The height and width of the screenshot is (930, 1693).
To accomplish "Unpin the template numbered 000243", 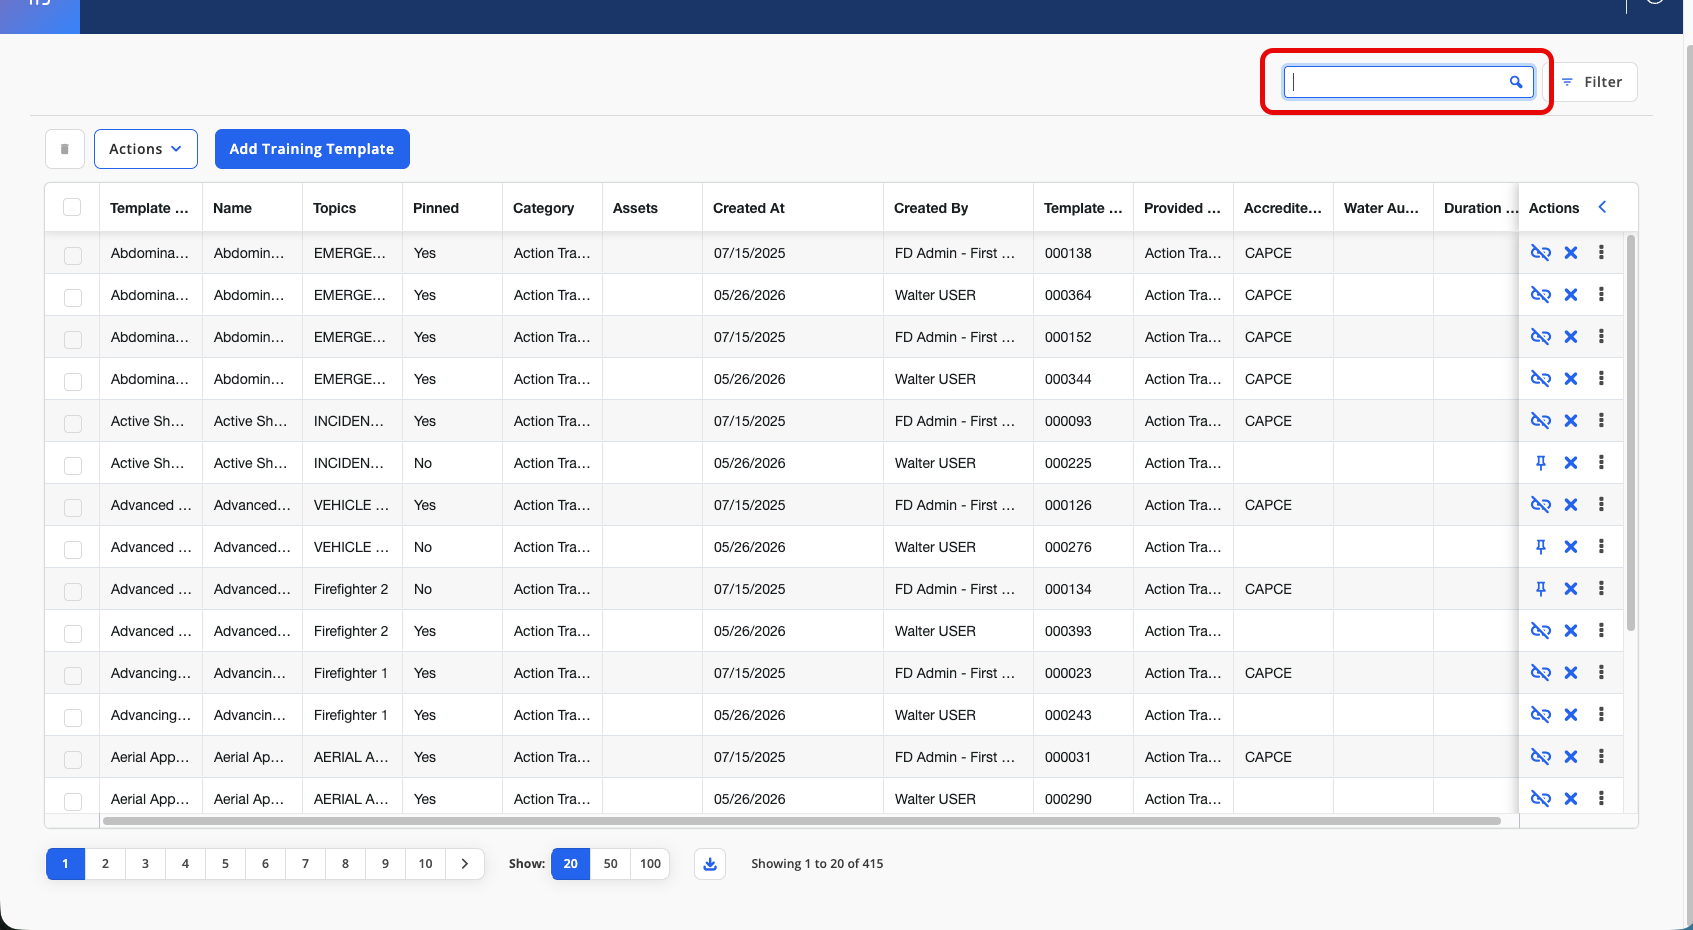I will click(1541, 715).
